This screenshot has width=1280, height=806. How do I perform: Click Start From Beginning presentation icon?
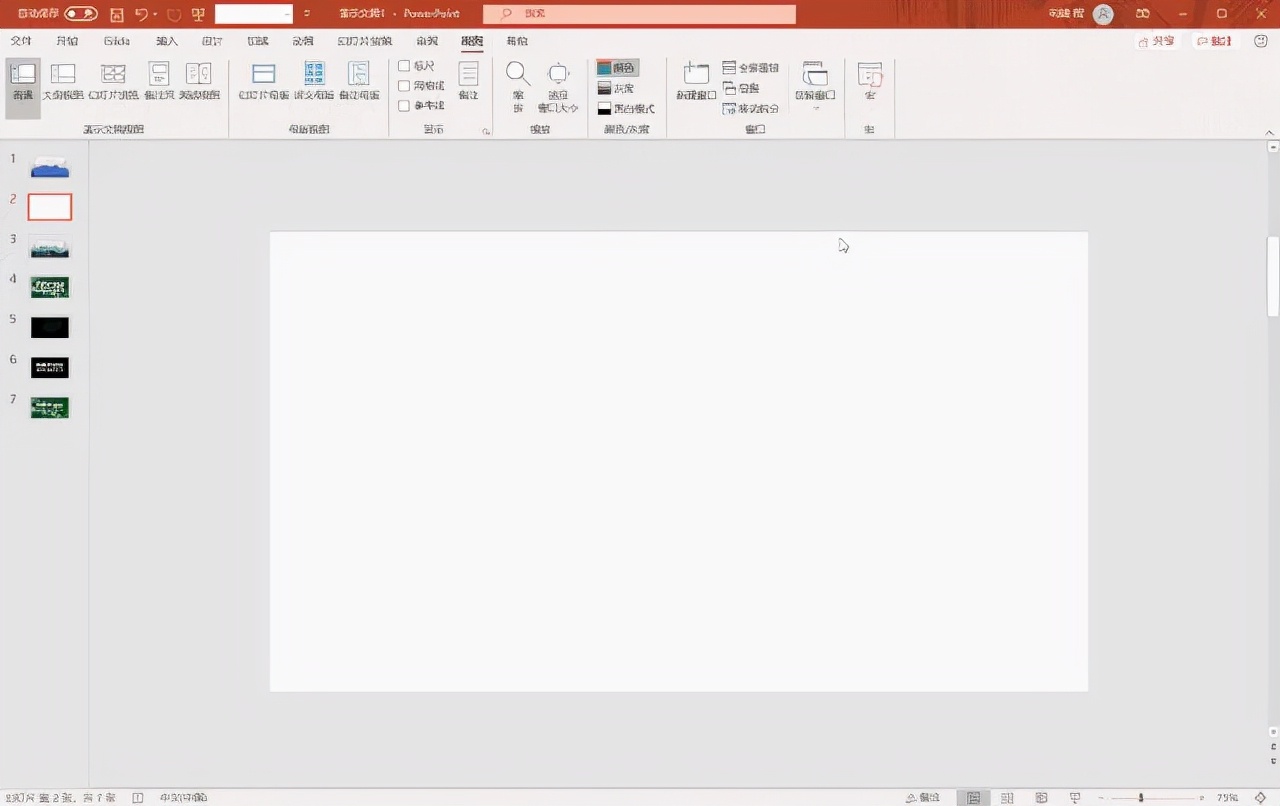coord(198,14)
